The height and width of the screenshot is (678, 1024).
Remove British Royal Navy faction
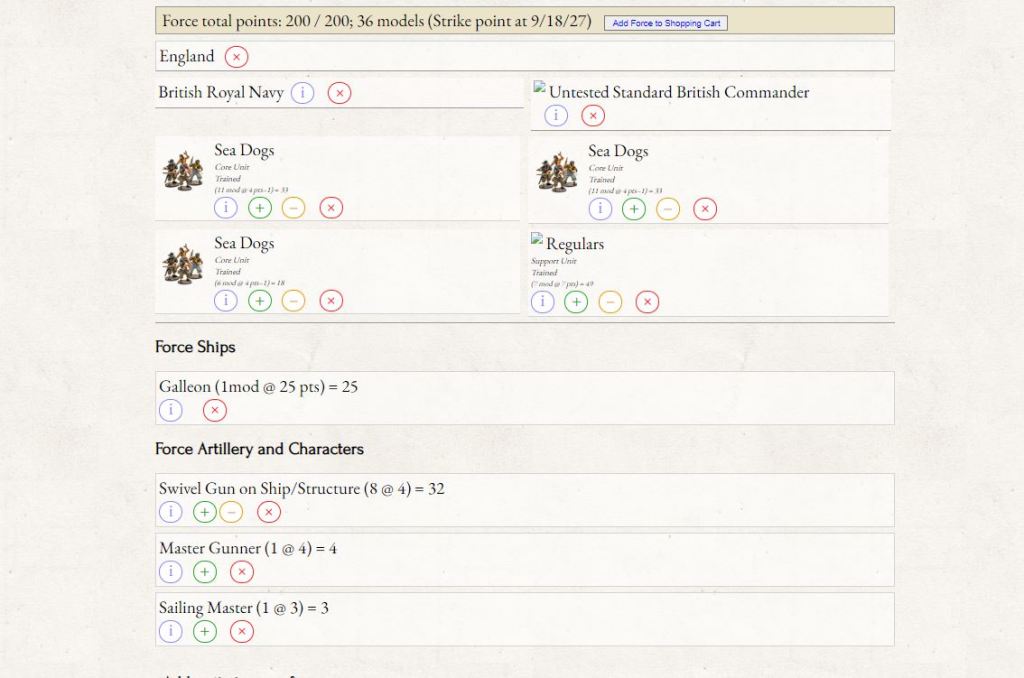pos(339,93)
